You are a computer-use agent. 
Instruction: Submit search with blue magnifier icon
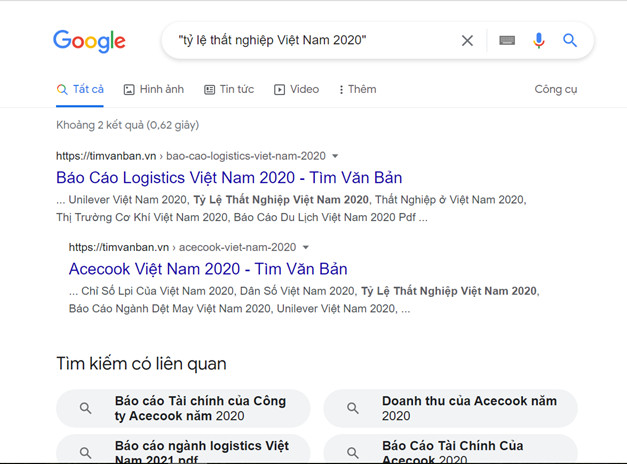pyautogui.click(x=570, y=40)
